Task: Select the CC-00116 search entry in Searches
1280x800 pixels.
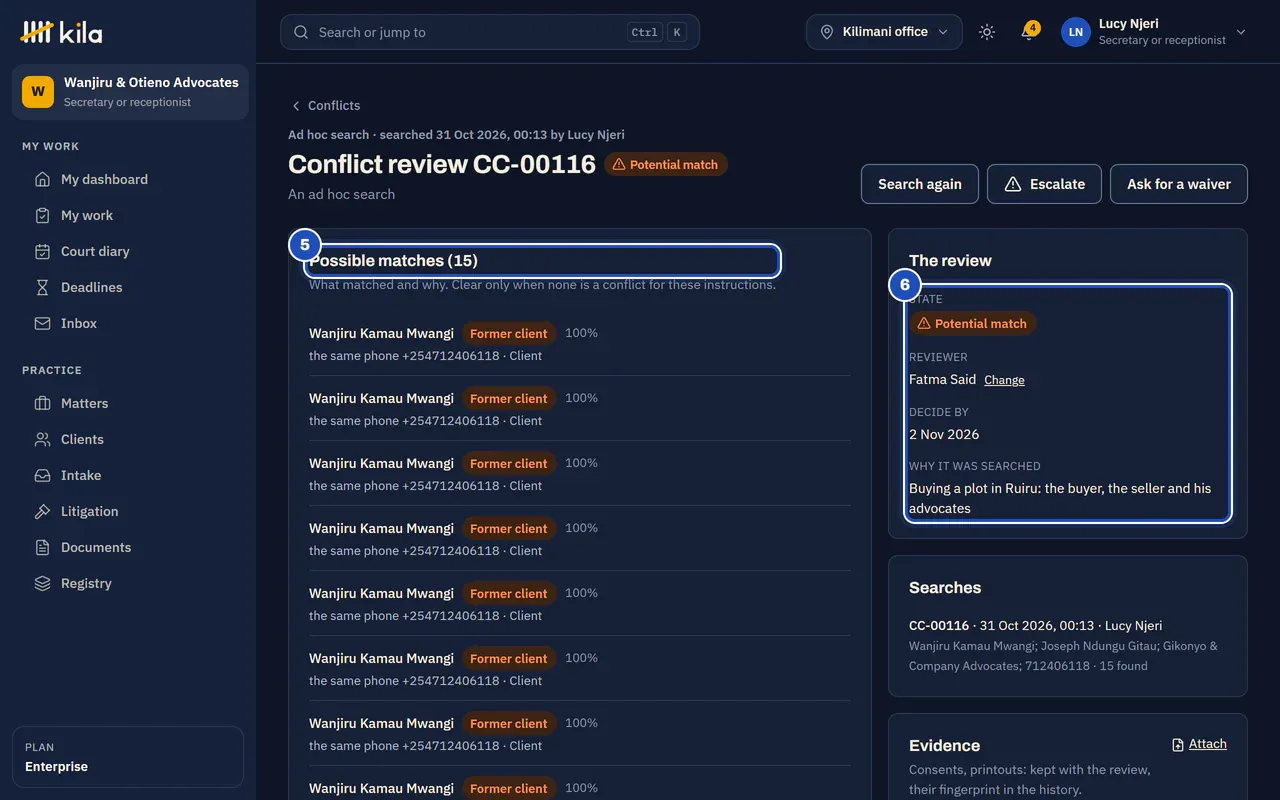Action: (1068, 645)
